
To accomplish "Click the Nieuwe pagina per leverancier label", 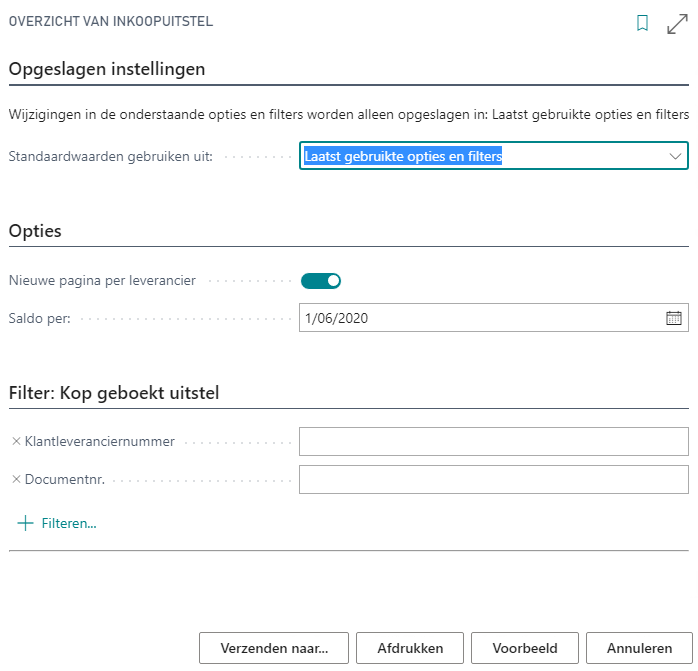I will pos(102,281).
